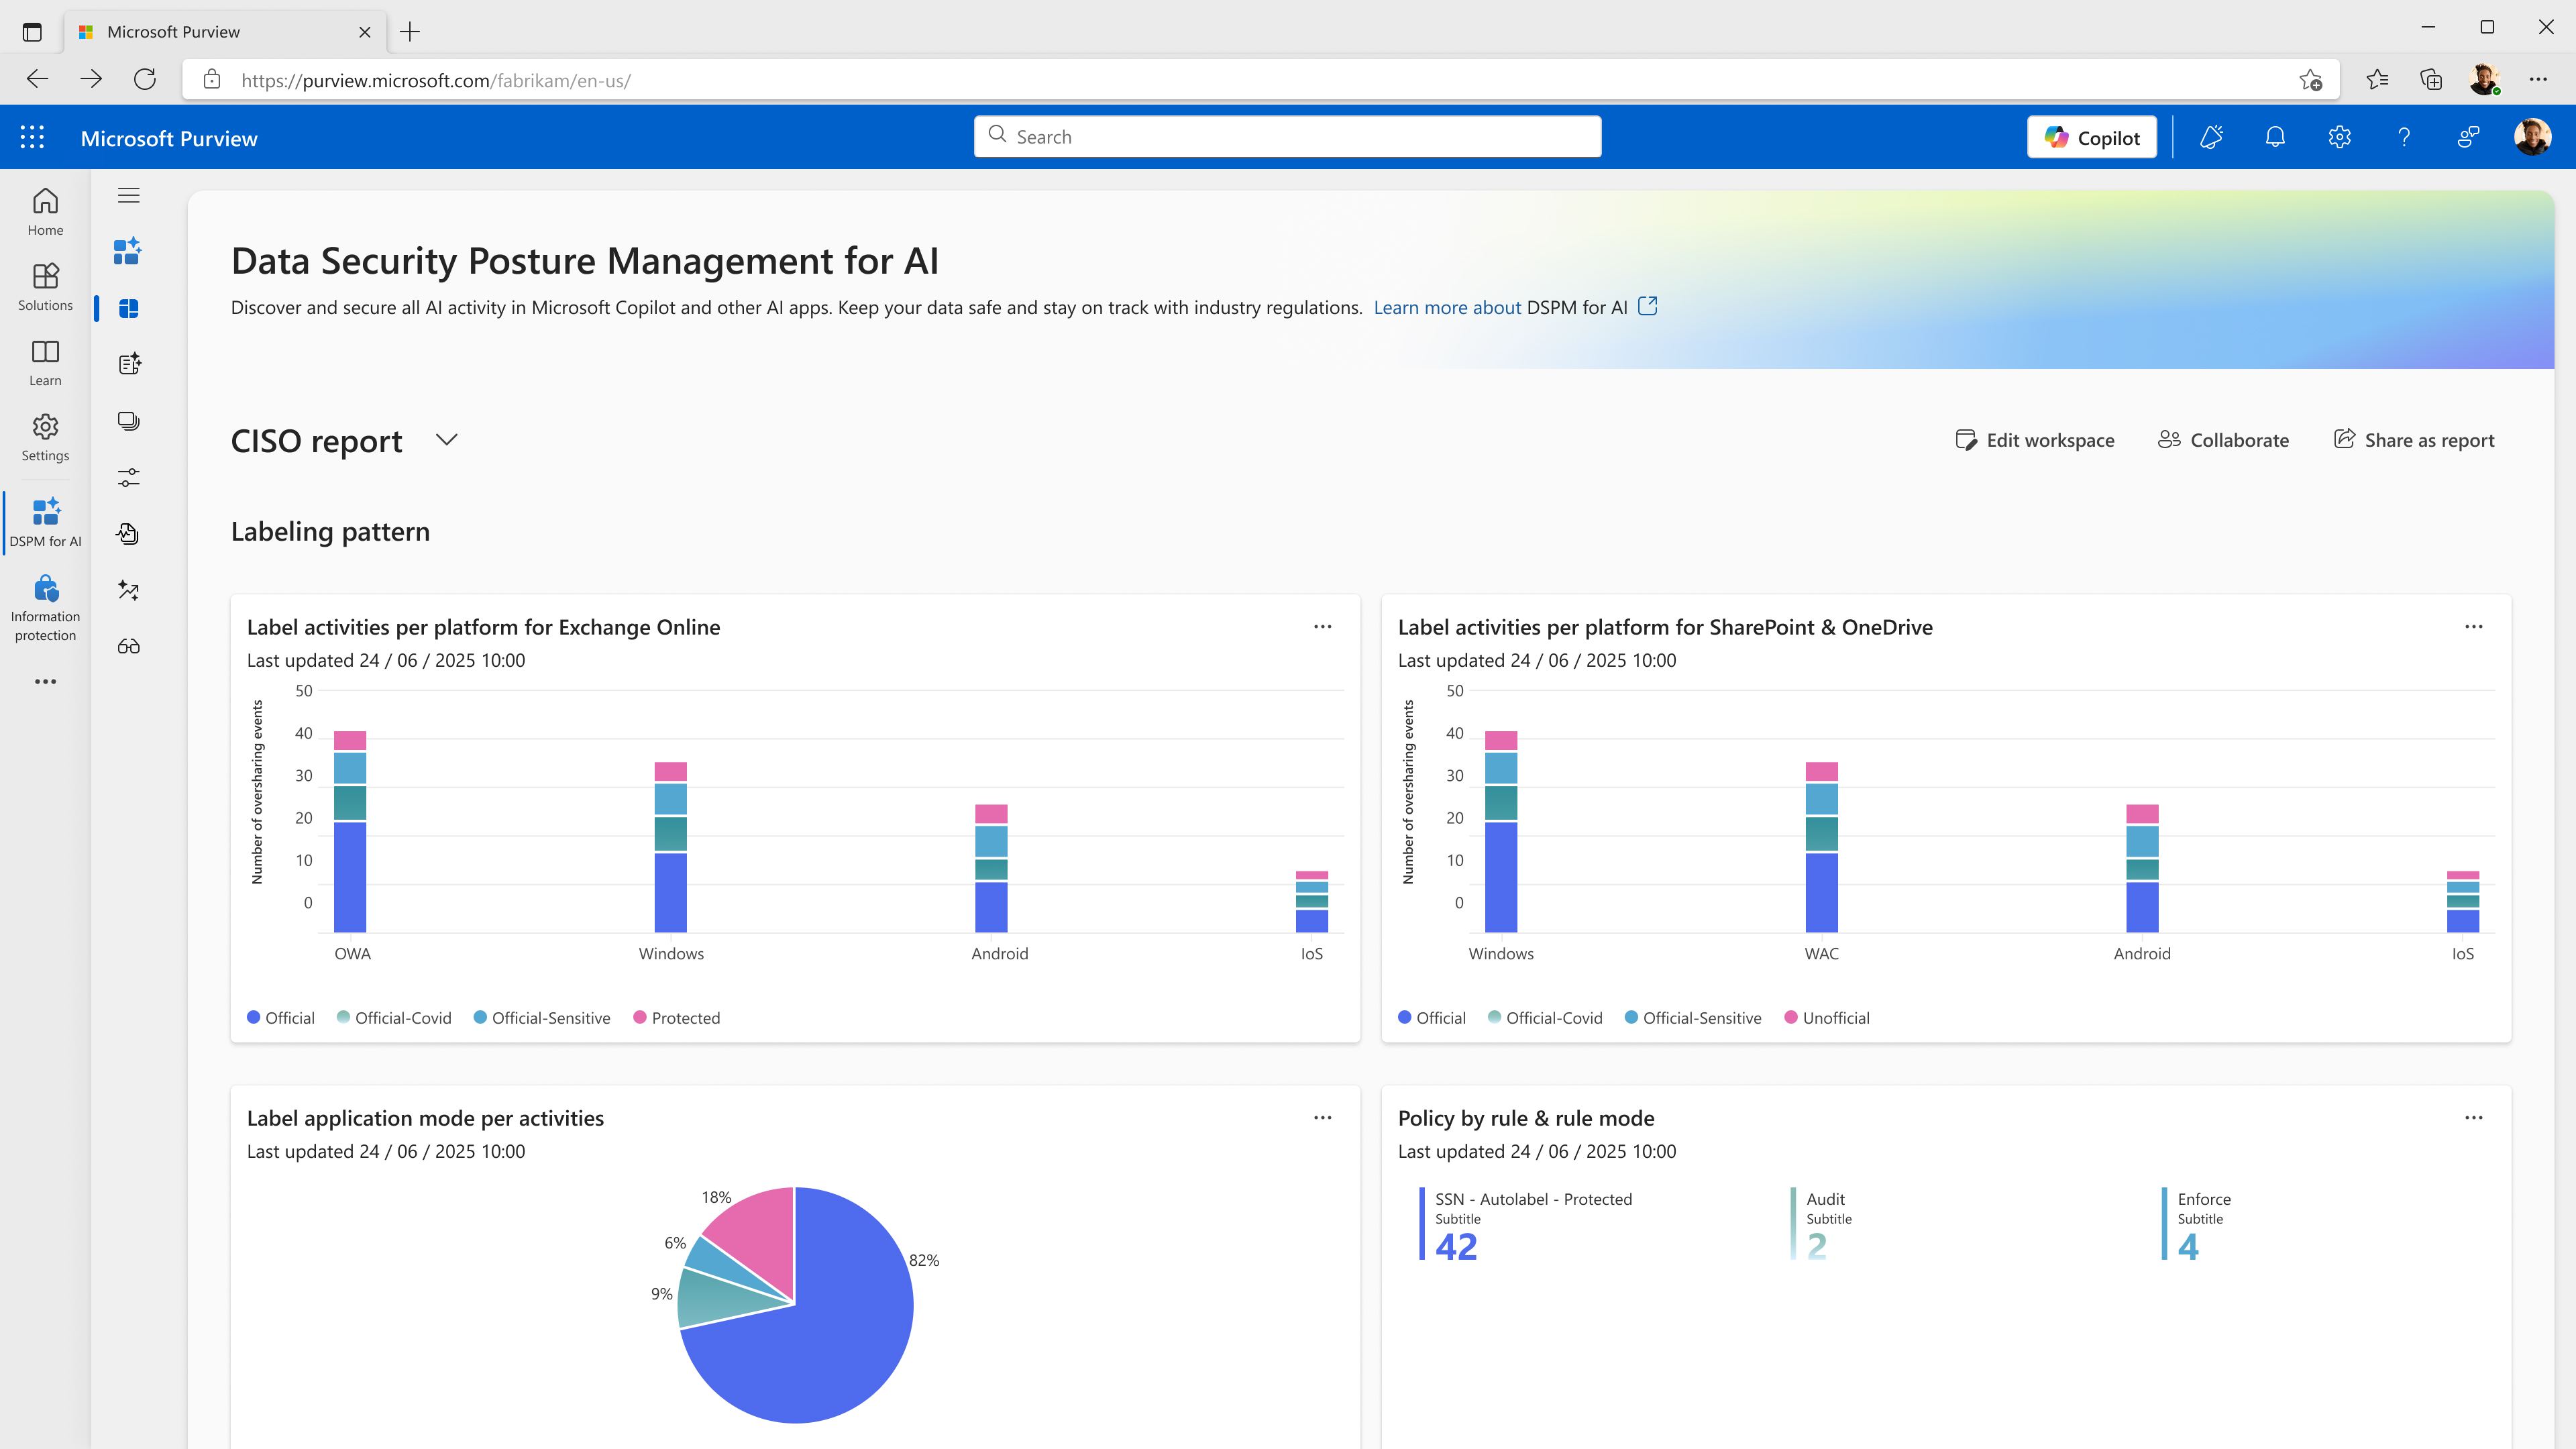Open more options for Policy by rule card

(x=2473, y=1118)
